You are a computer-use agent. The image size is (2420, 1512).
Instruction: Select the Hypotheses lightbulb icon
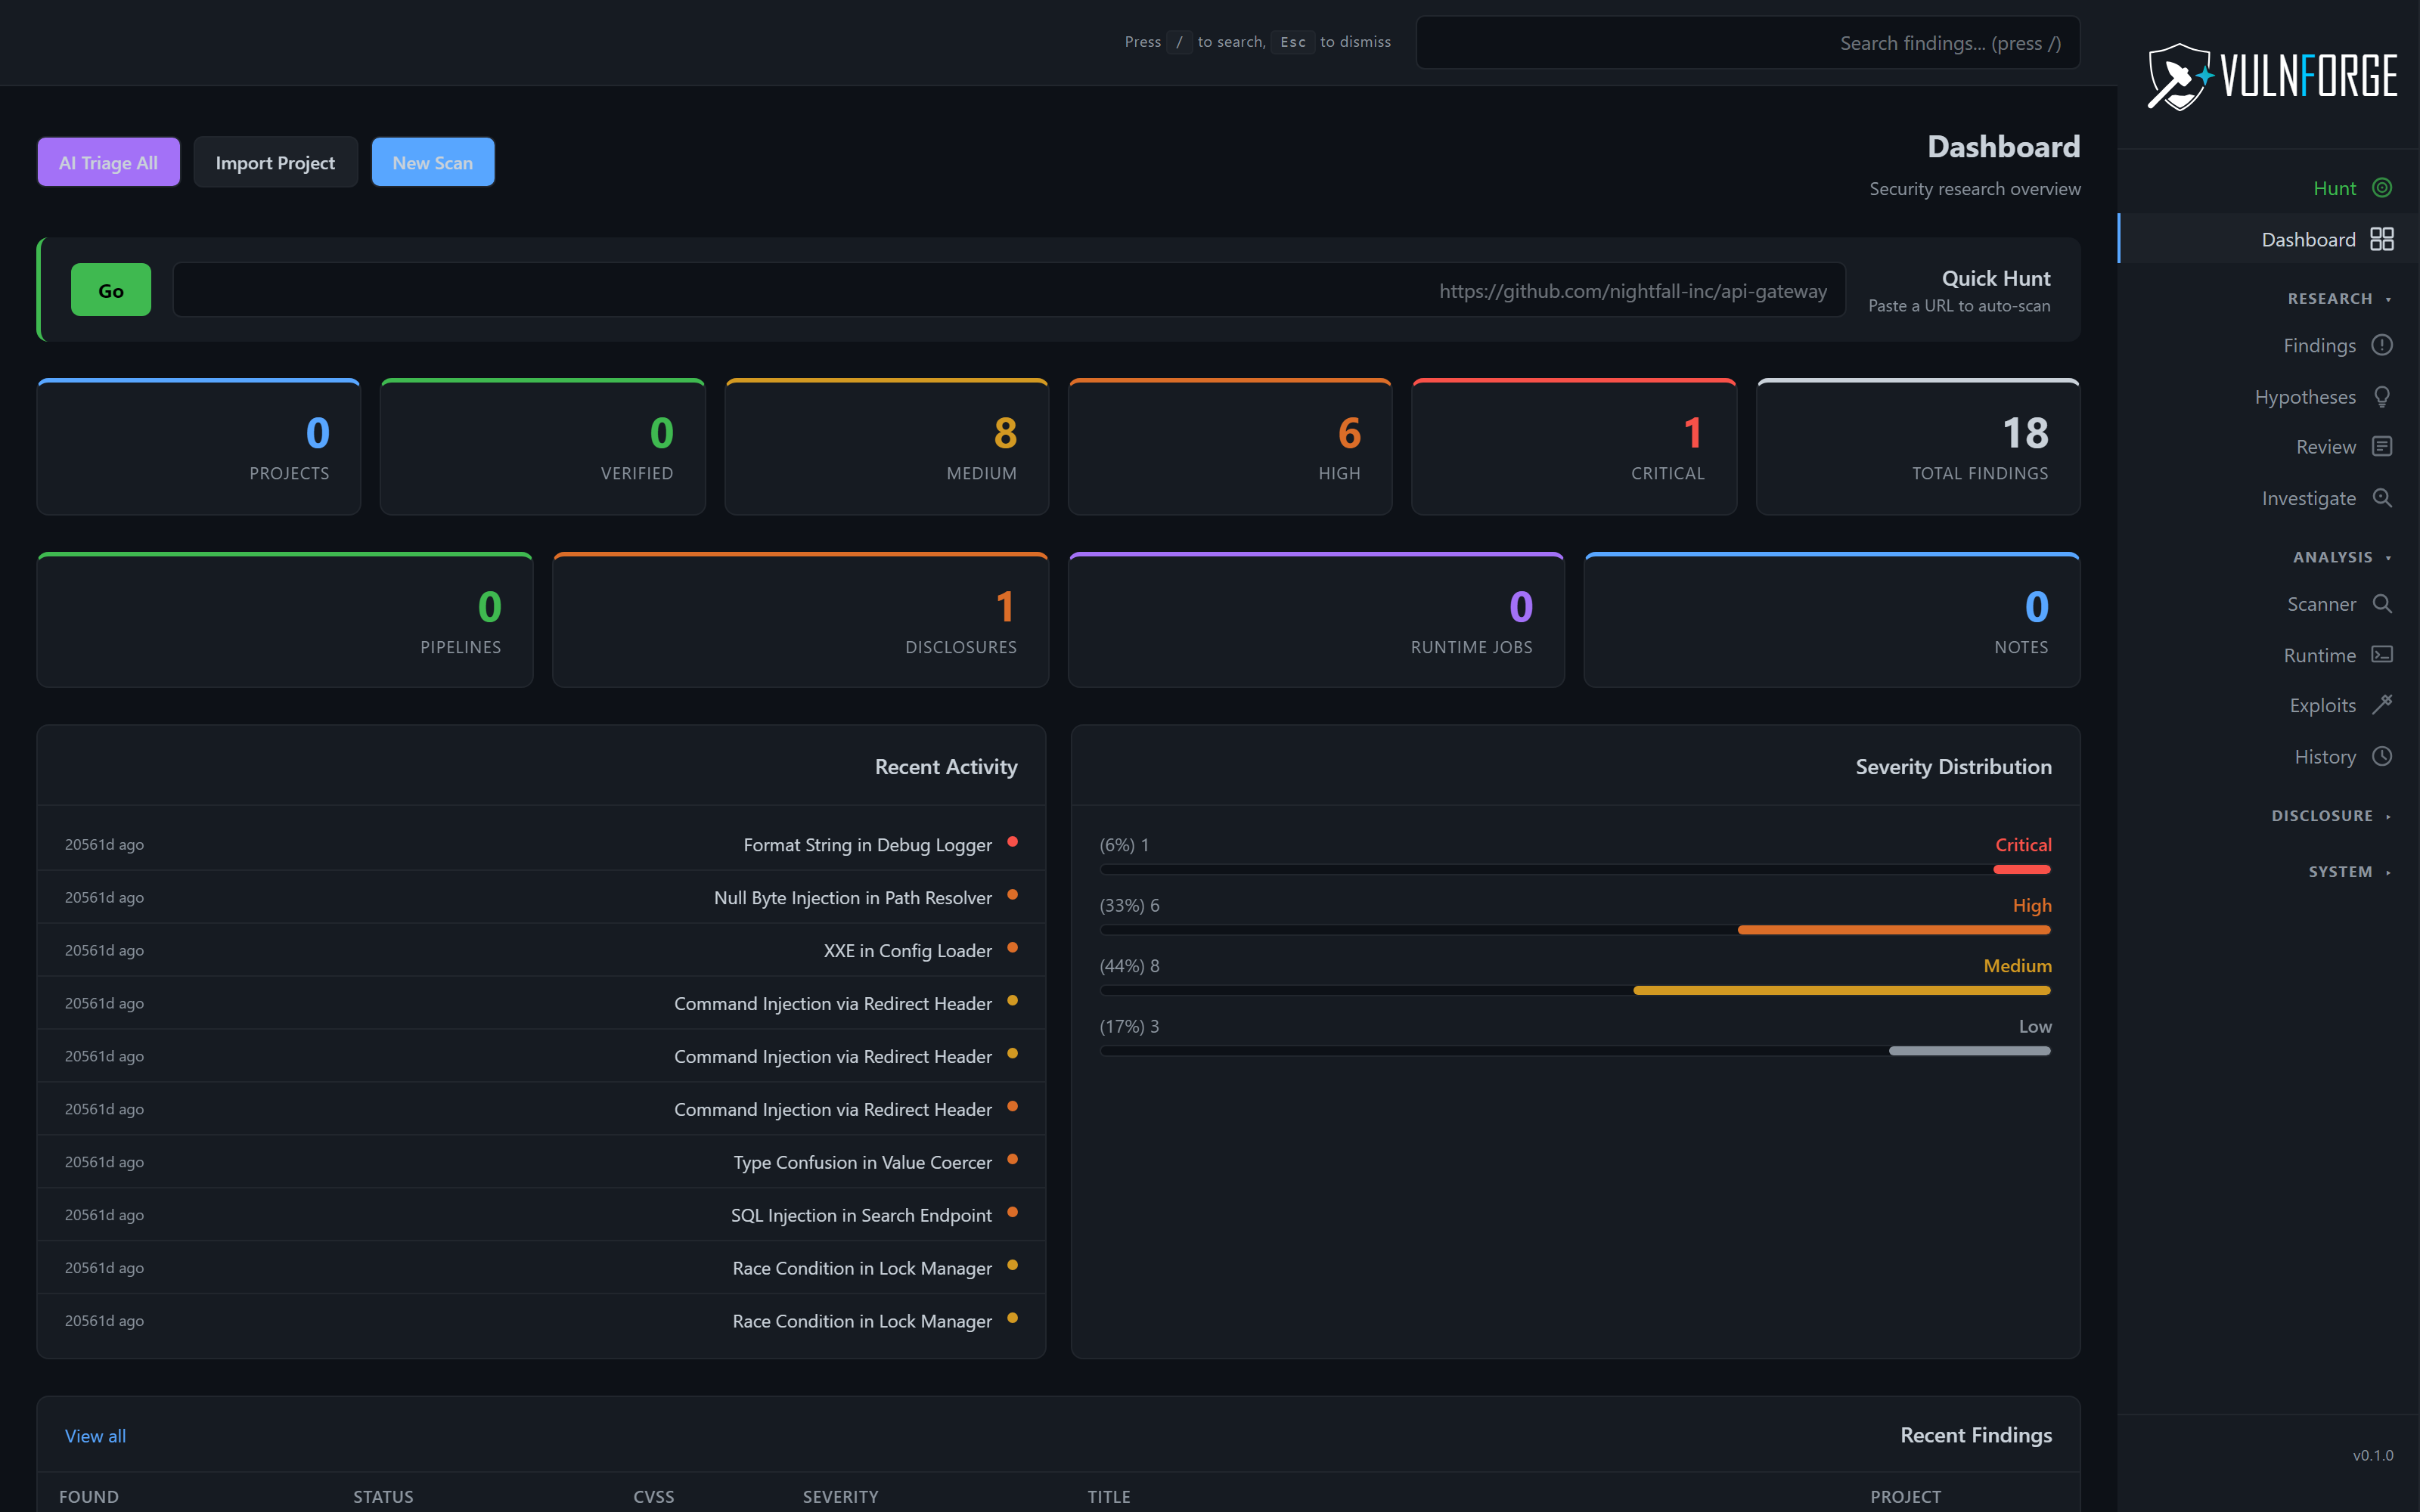pos(2383,396)
